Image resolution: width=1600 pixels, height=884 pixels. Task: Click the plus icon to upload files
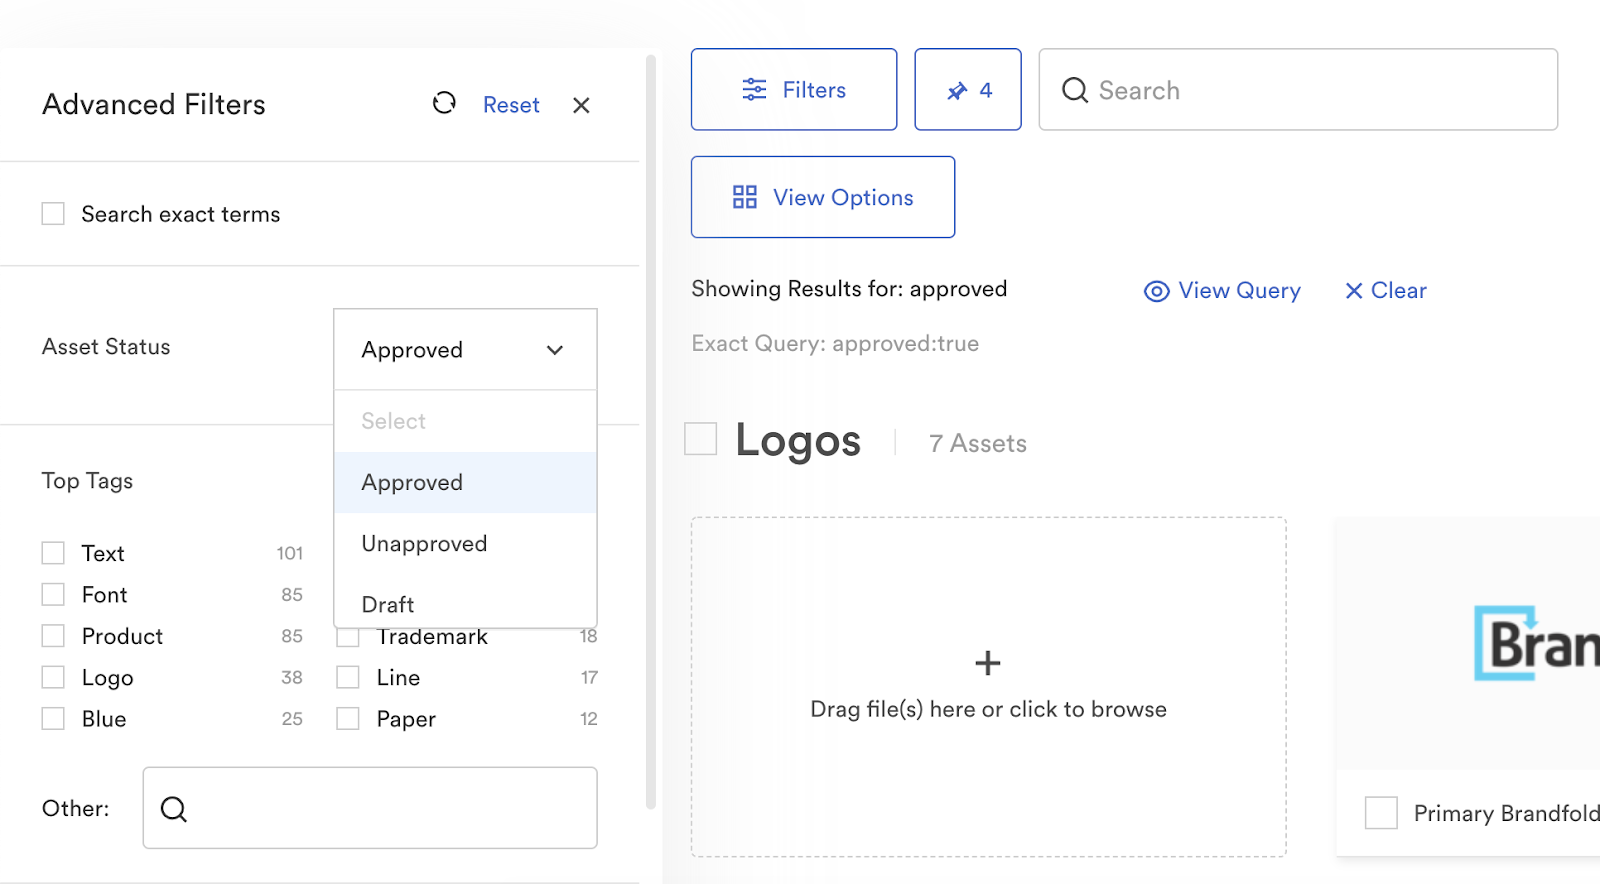pos(987,663)
